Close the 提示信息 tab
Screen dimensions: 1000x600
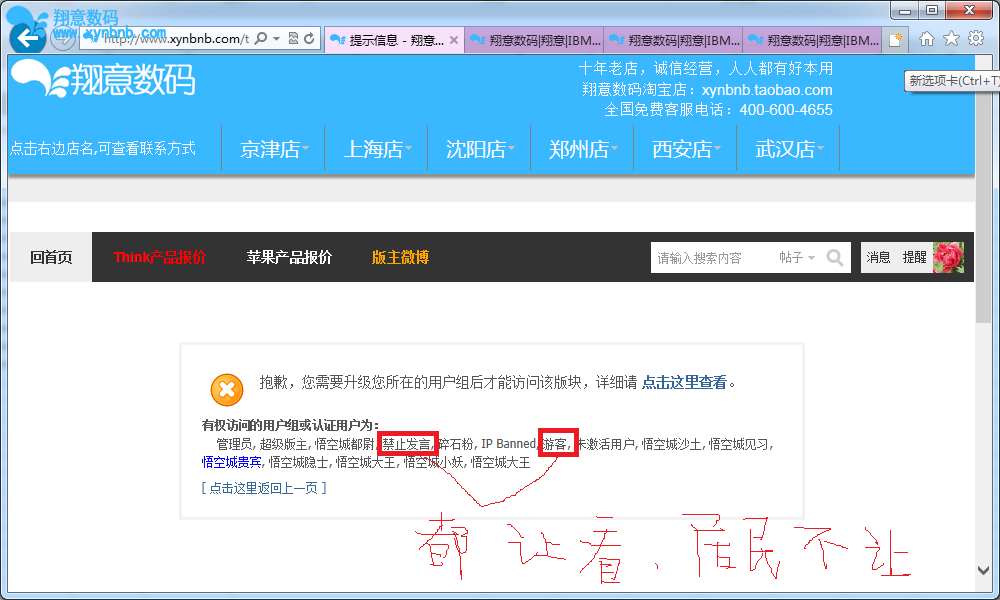click(x=453, y=40)
